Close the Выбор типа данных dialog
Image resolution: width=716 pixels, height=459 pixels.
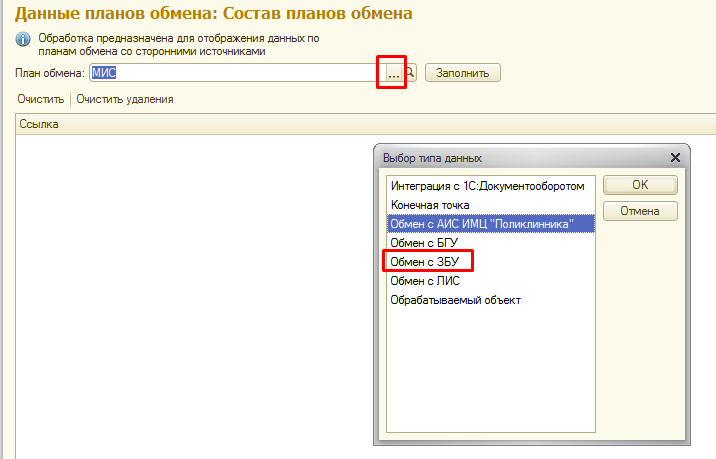(675, 158)
